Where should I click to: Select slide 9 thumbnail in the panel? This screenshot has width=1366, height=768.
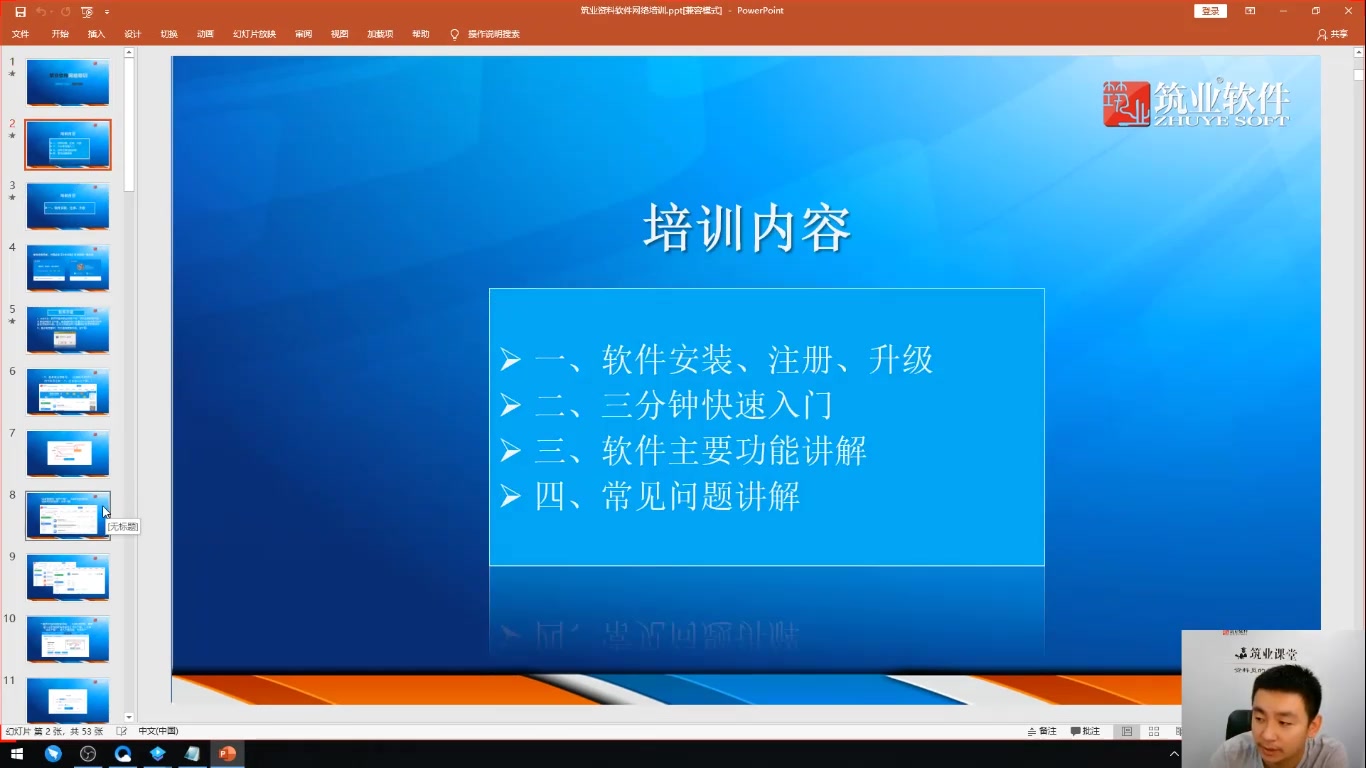point(68,578)
